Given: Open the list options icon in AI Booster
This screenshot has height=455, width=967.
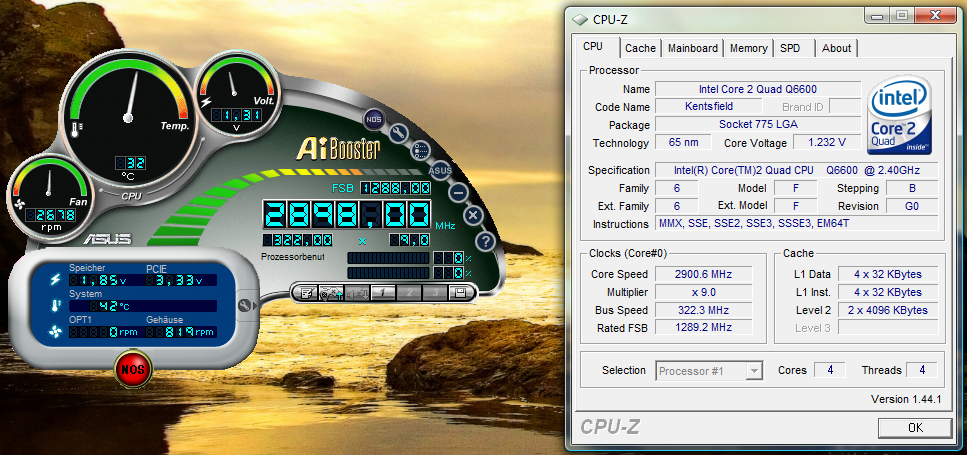Looking at the screenshot, I should point(421,149).
